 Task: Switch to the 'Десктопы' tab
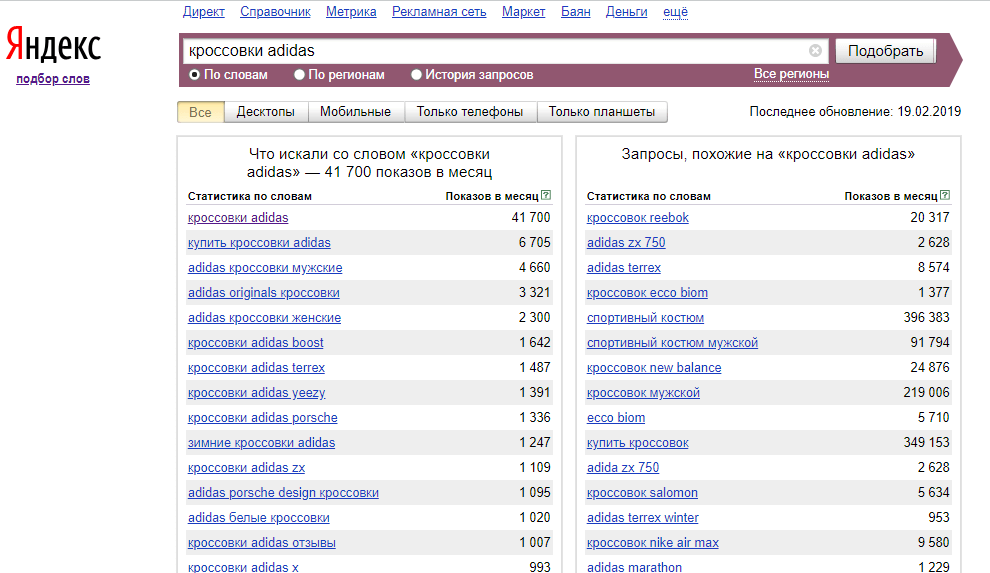pyautogui.click(x=265, y=112)
